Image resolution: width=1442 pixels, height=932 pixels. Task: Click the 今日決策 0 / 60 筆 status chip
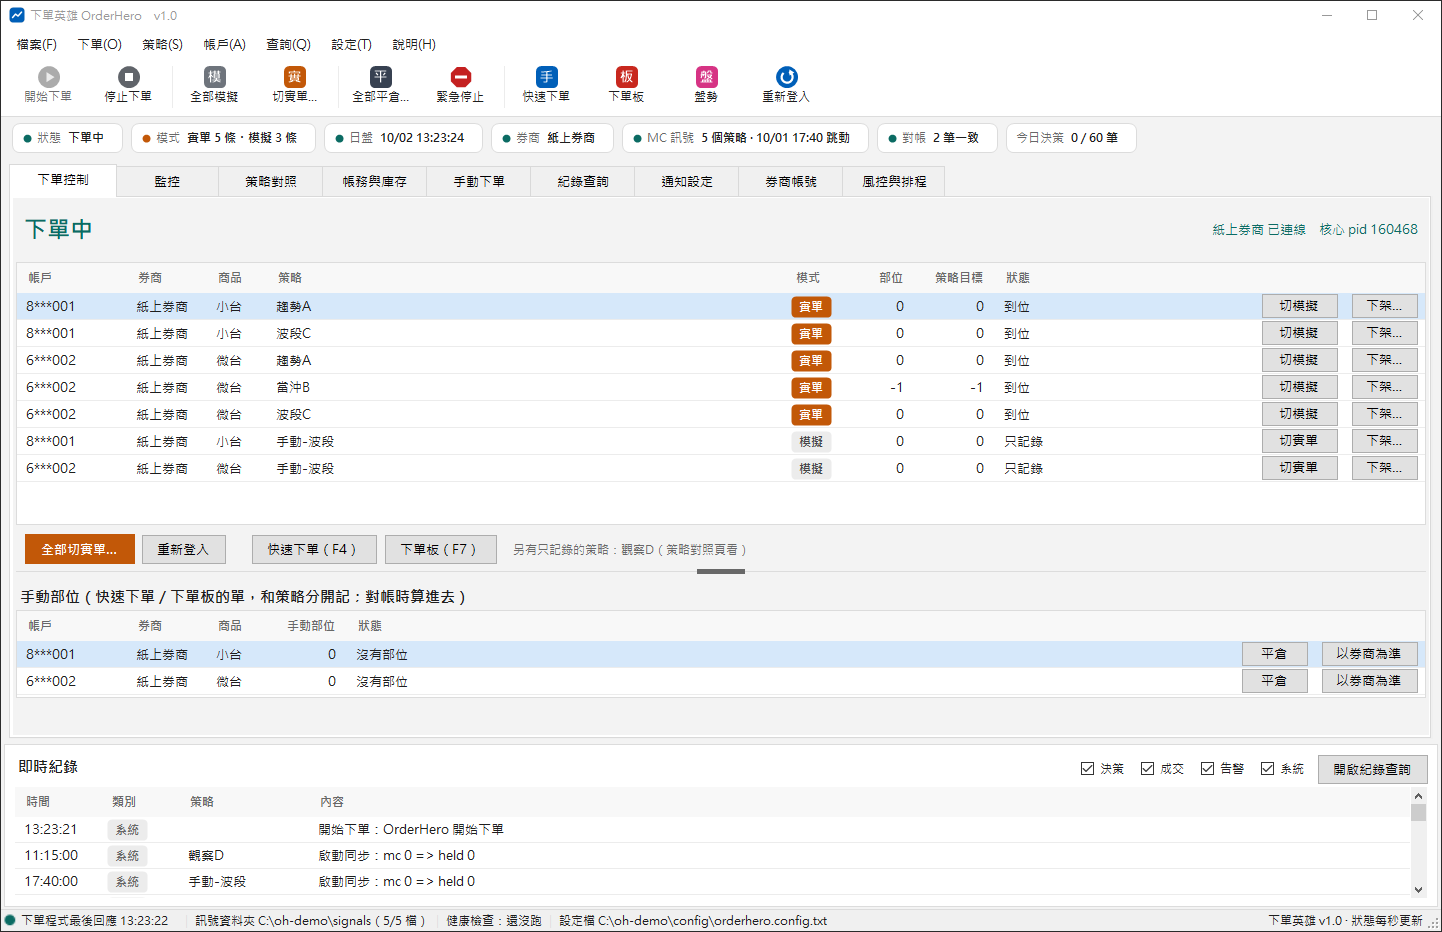(1070, 138)
